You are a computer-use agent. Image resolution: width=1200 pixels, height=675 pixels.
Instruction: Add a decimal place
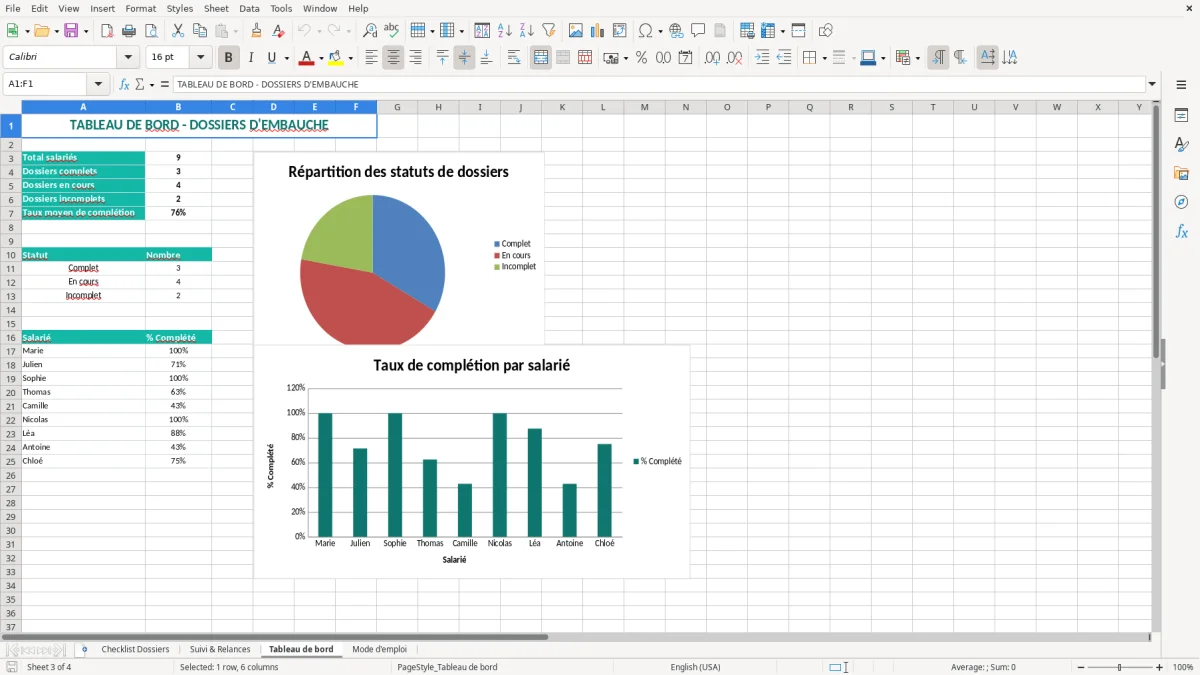[x=712, y=58]
